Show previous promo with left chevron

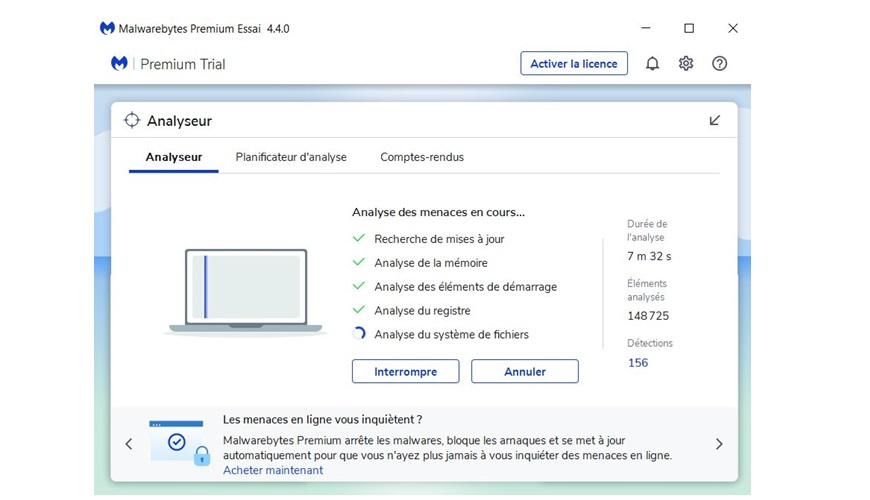[x=129, y=444]
